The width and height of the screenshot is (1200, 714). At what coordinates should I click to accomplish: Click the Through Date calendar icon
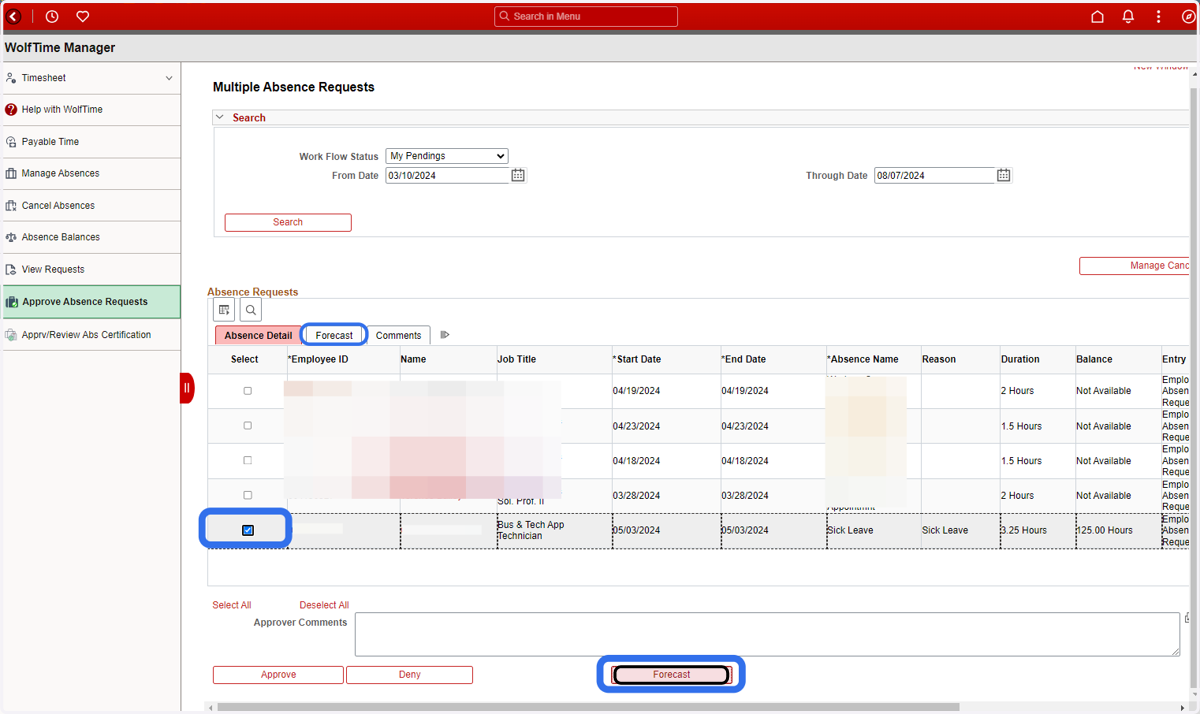tap(1003, 175)
